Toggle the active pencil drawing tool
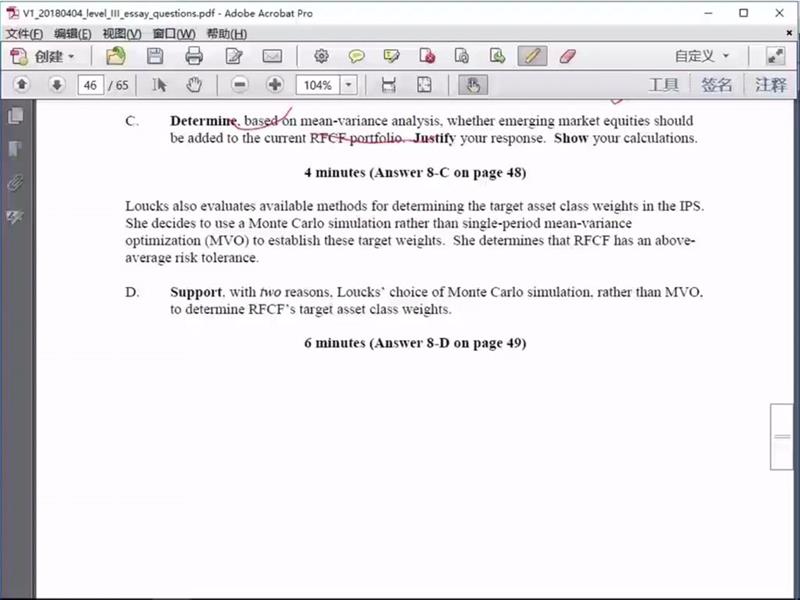800x600 pixels. point(532,56)
